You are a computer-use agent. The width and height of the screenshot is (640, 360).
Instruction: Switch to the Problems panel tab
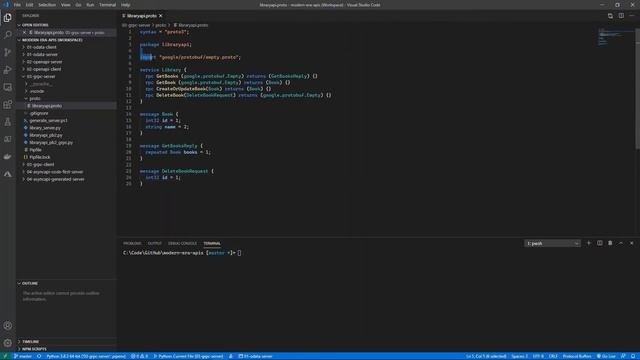pos(132,243)
